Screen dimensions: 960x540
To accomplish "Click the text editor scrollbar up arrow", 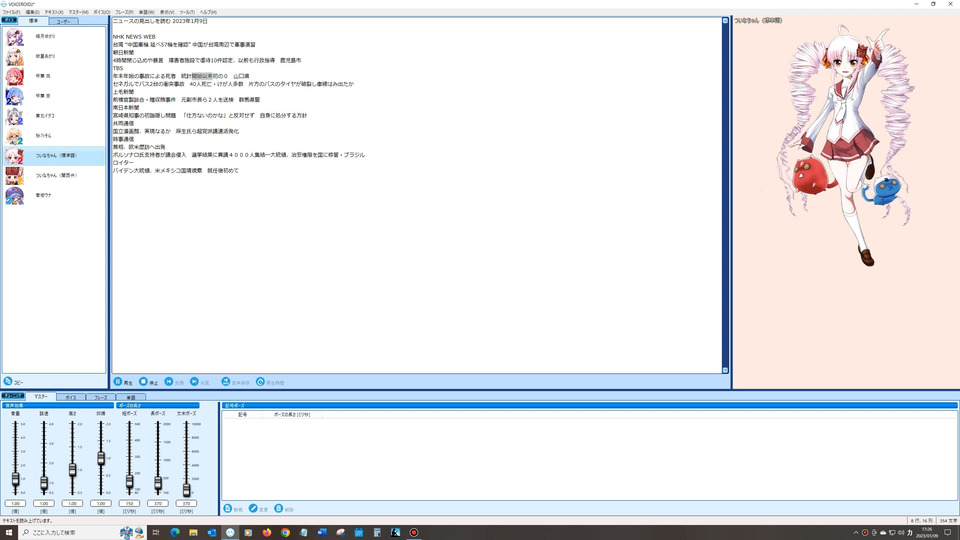I will 726,21.
